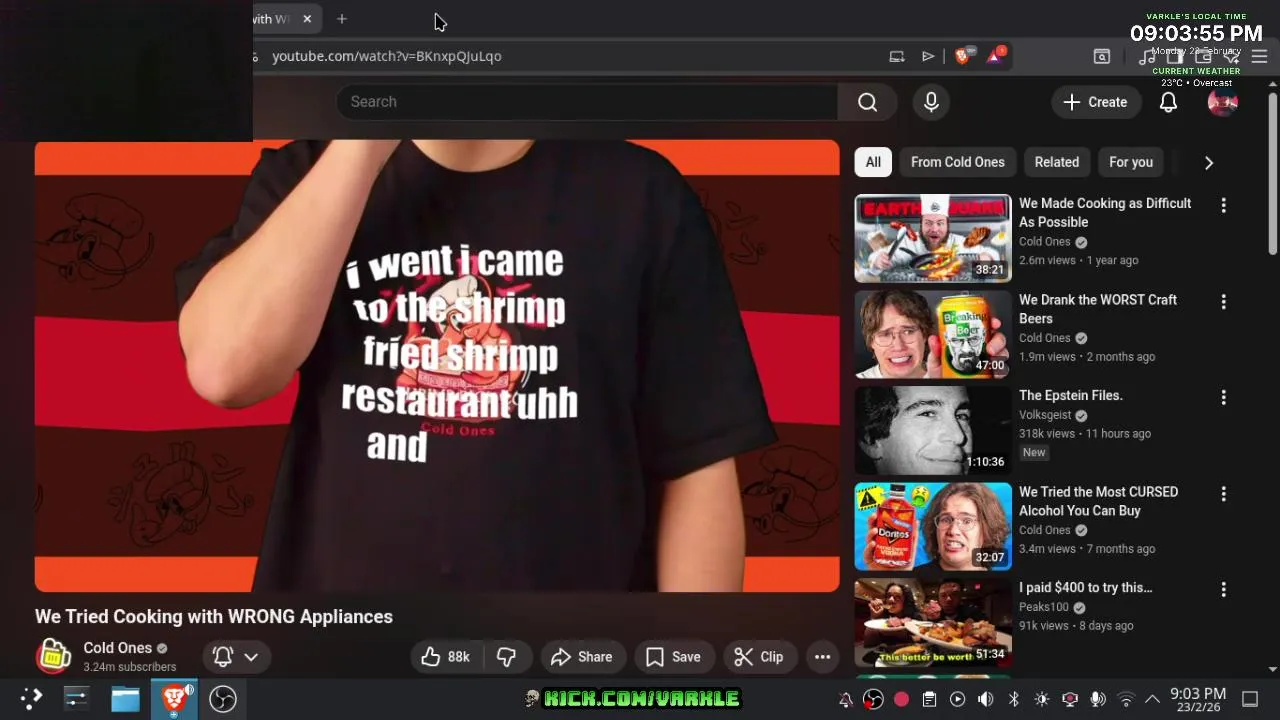Screen dimensions: 1280x720
Task: Open System Settings icon in taskbar
Action: [77, 698]
